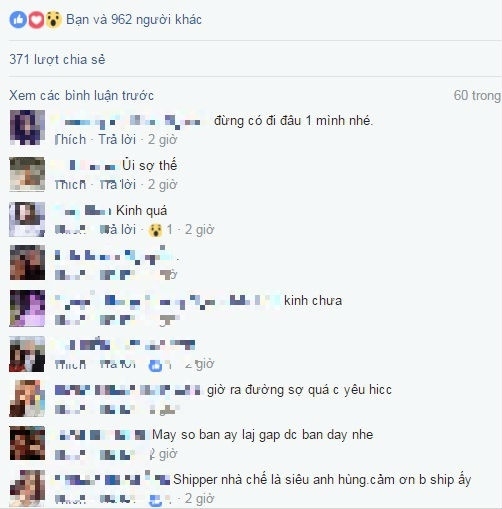Open avatar beside 'kinh chưa' comment
The height and width of the screenshot is (509, 502).
tap(27, 308)
